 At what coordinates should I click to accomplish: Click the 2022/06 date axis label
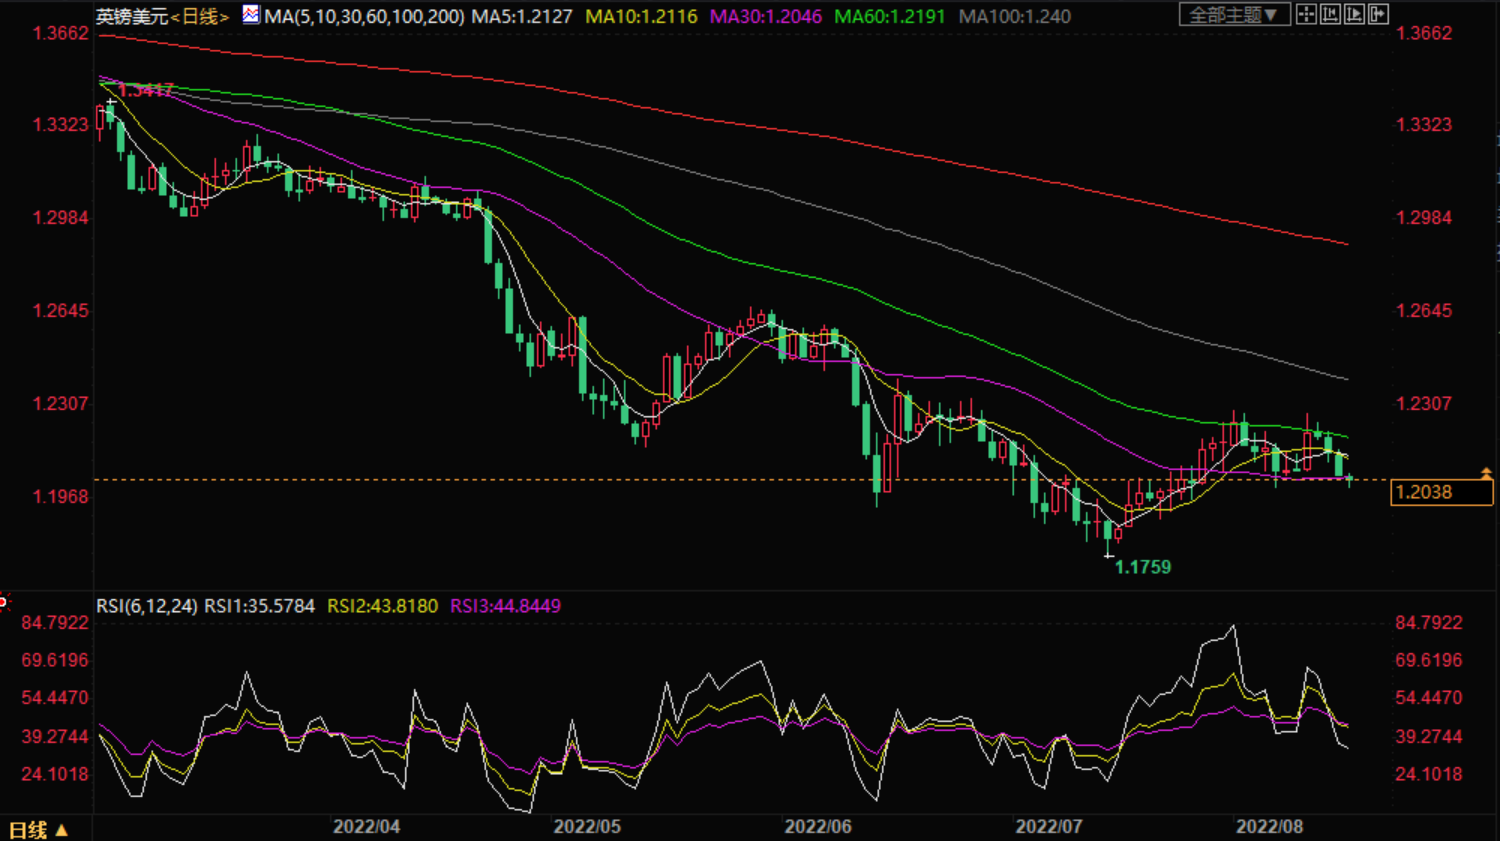pyautogui.click(x=818, y=827)
